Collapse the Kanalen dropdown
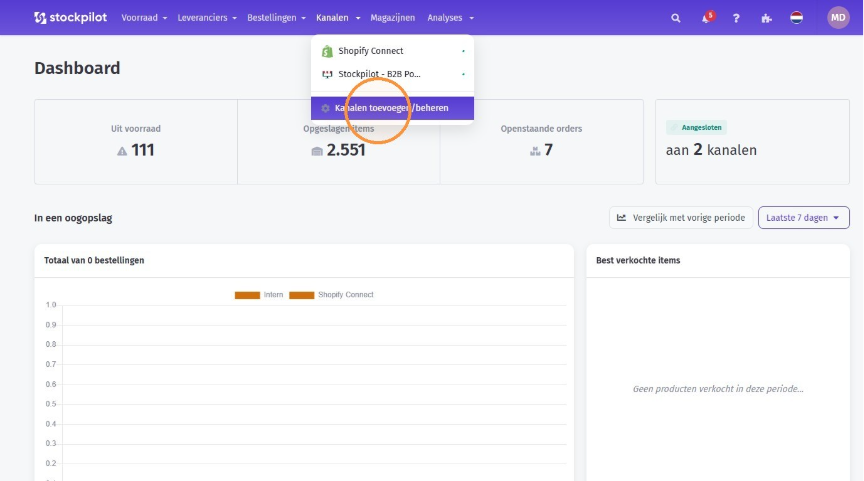This screenshot has height=481, width=864. [x=338, y=18]
